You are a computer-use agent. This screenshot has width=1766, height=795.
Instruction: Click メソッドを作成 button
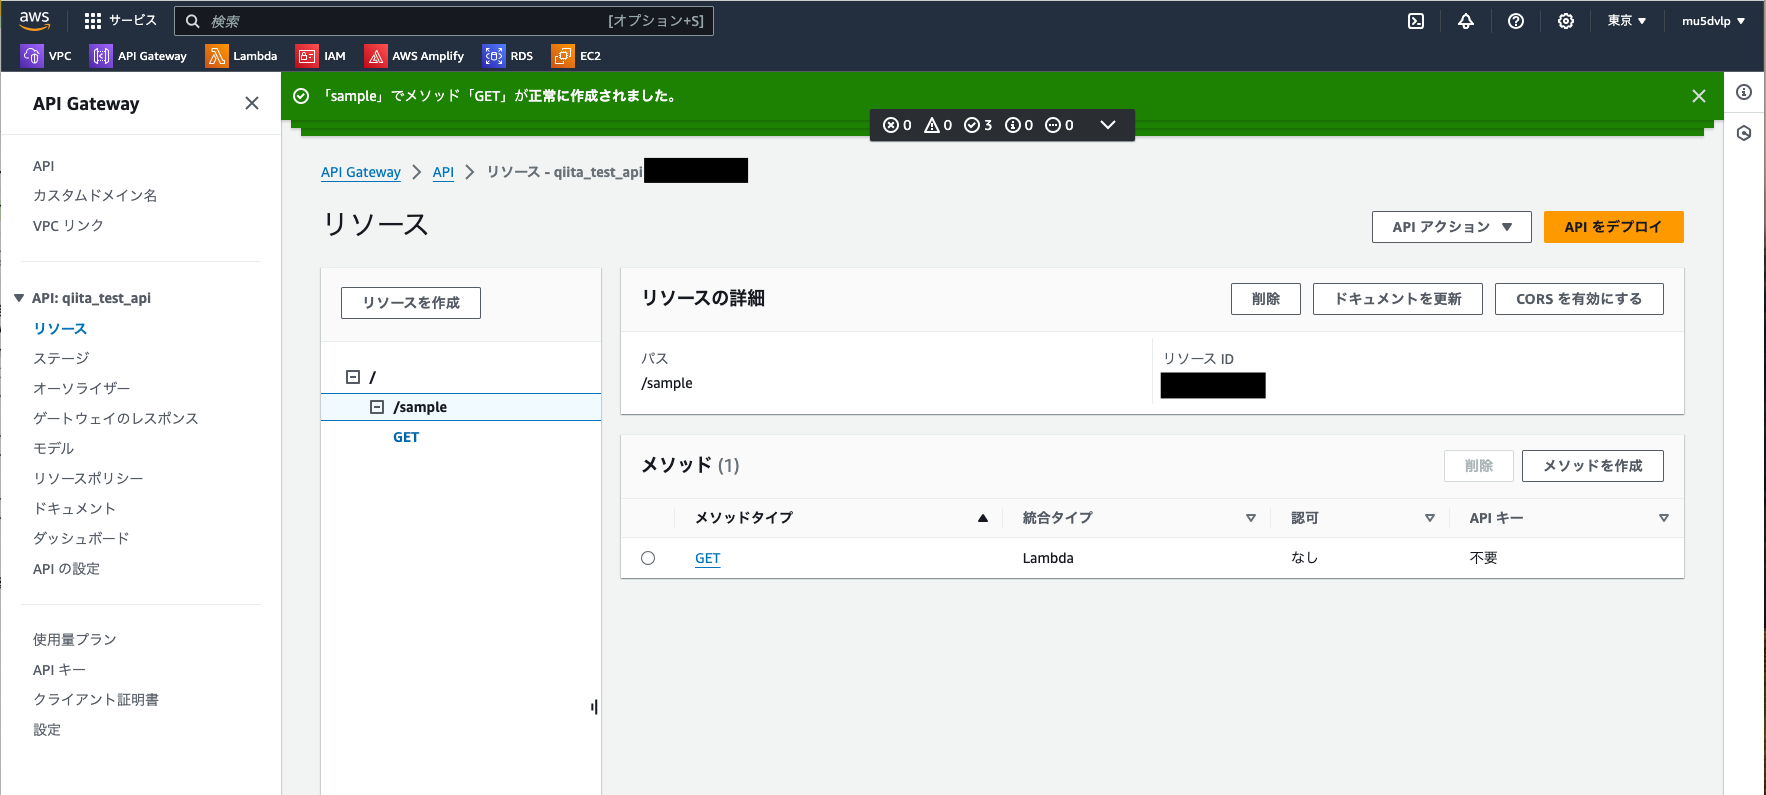tap(1593, 466)
